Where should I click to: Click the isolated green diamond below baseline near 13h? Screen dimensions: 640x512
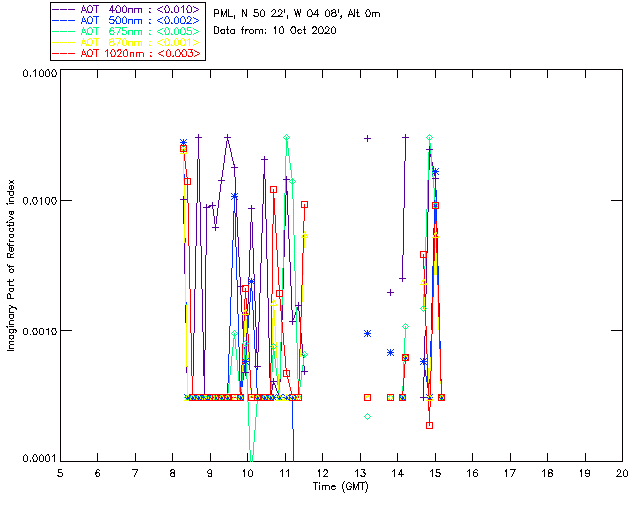[367, 416]
